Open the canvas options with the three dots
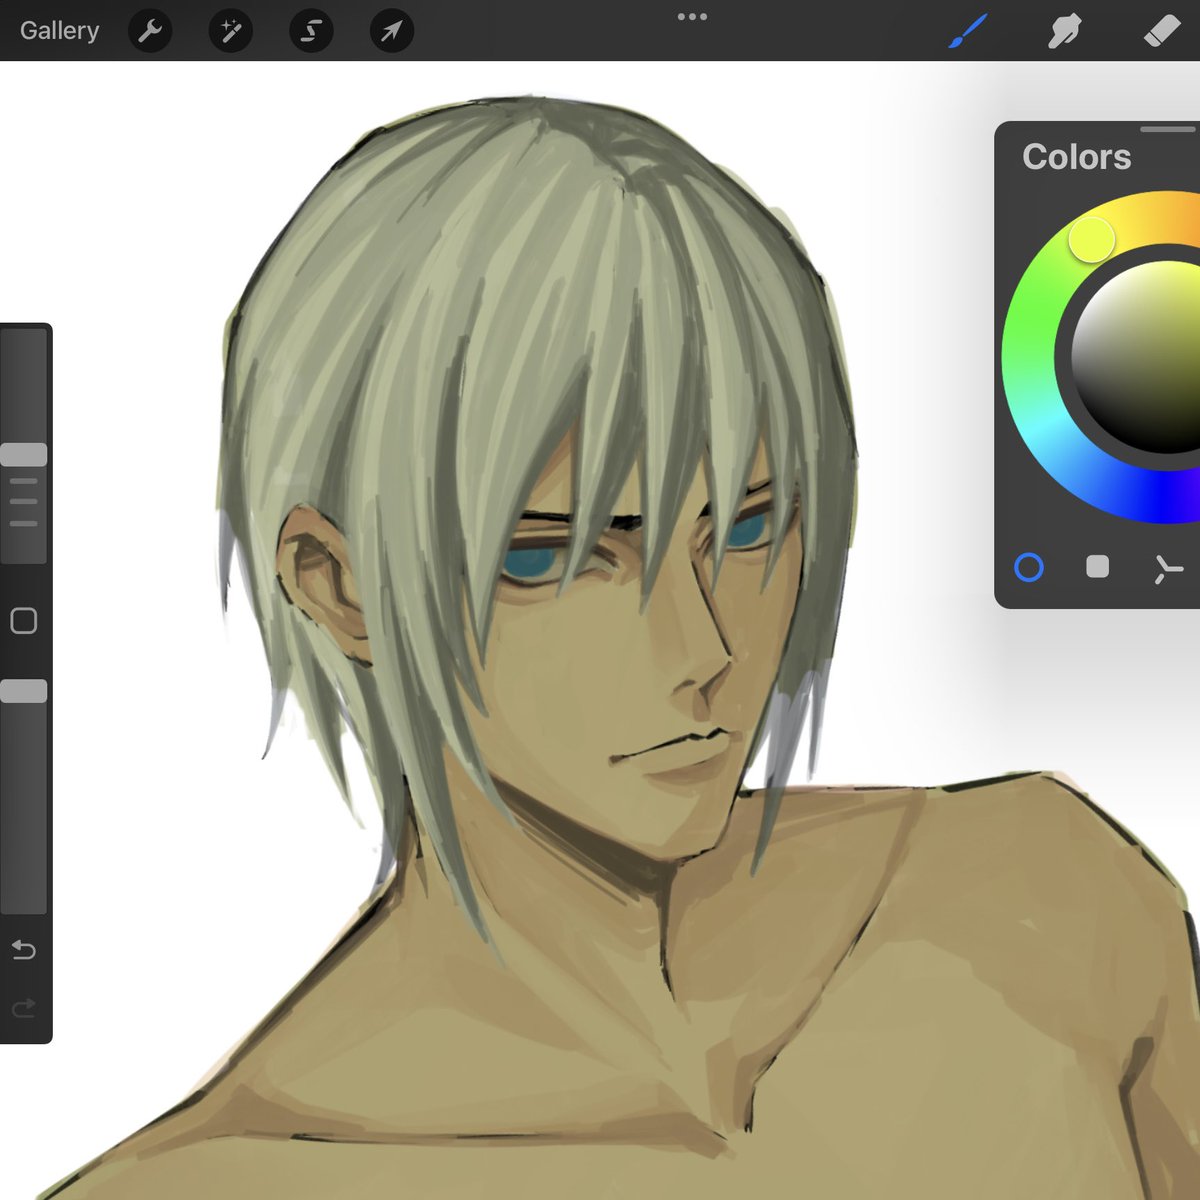 coord(692,16)
